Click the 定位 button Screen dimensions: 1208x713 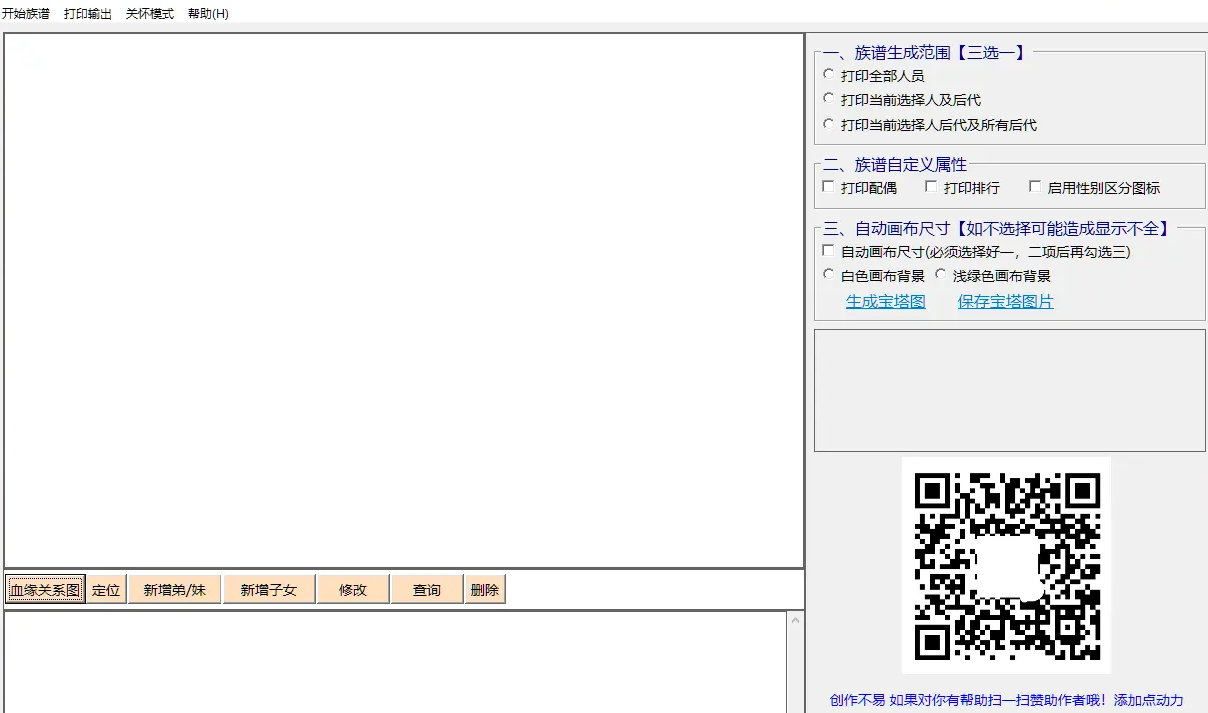click(106, 590)
